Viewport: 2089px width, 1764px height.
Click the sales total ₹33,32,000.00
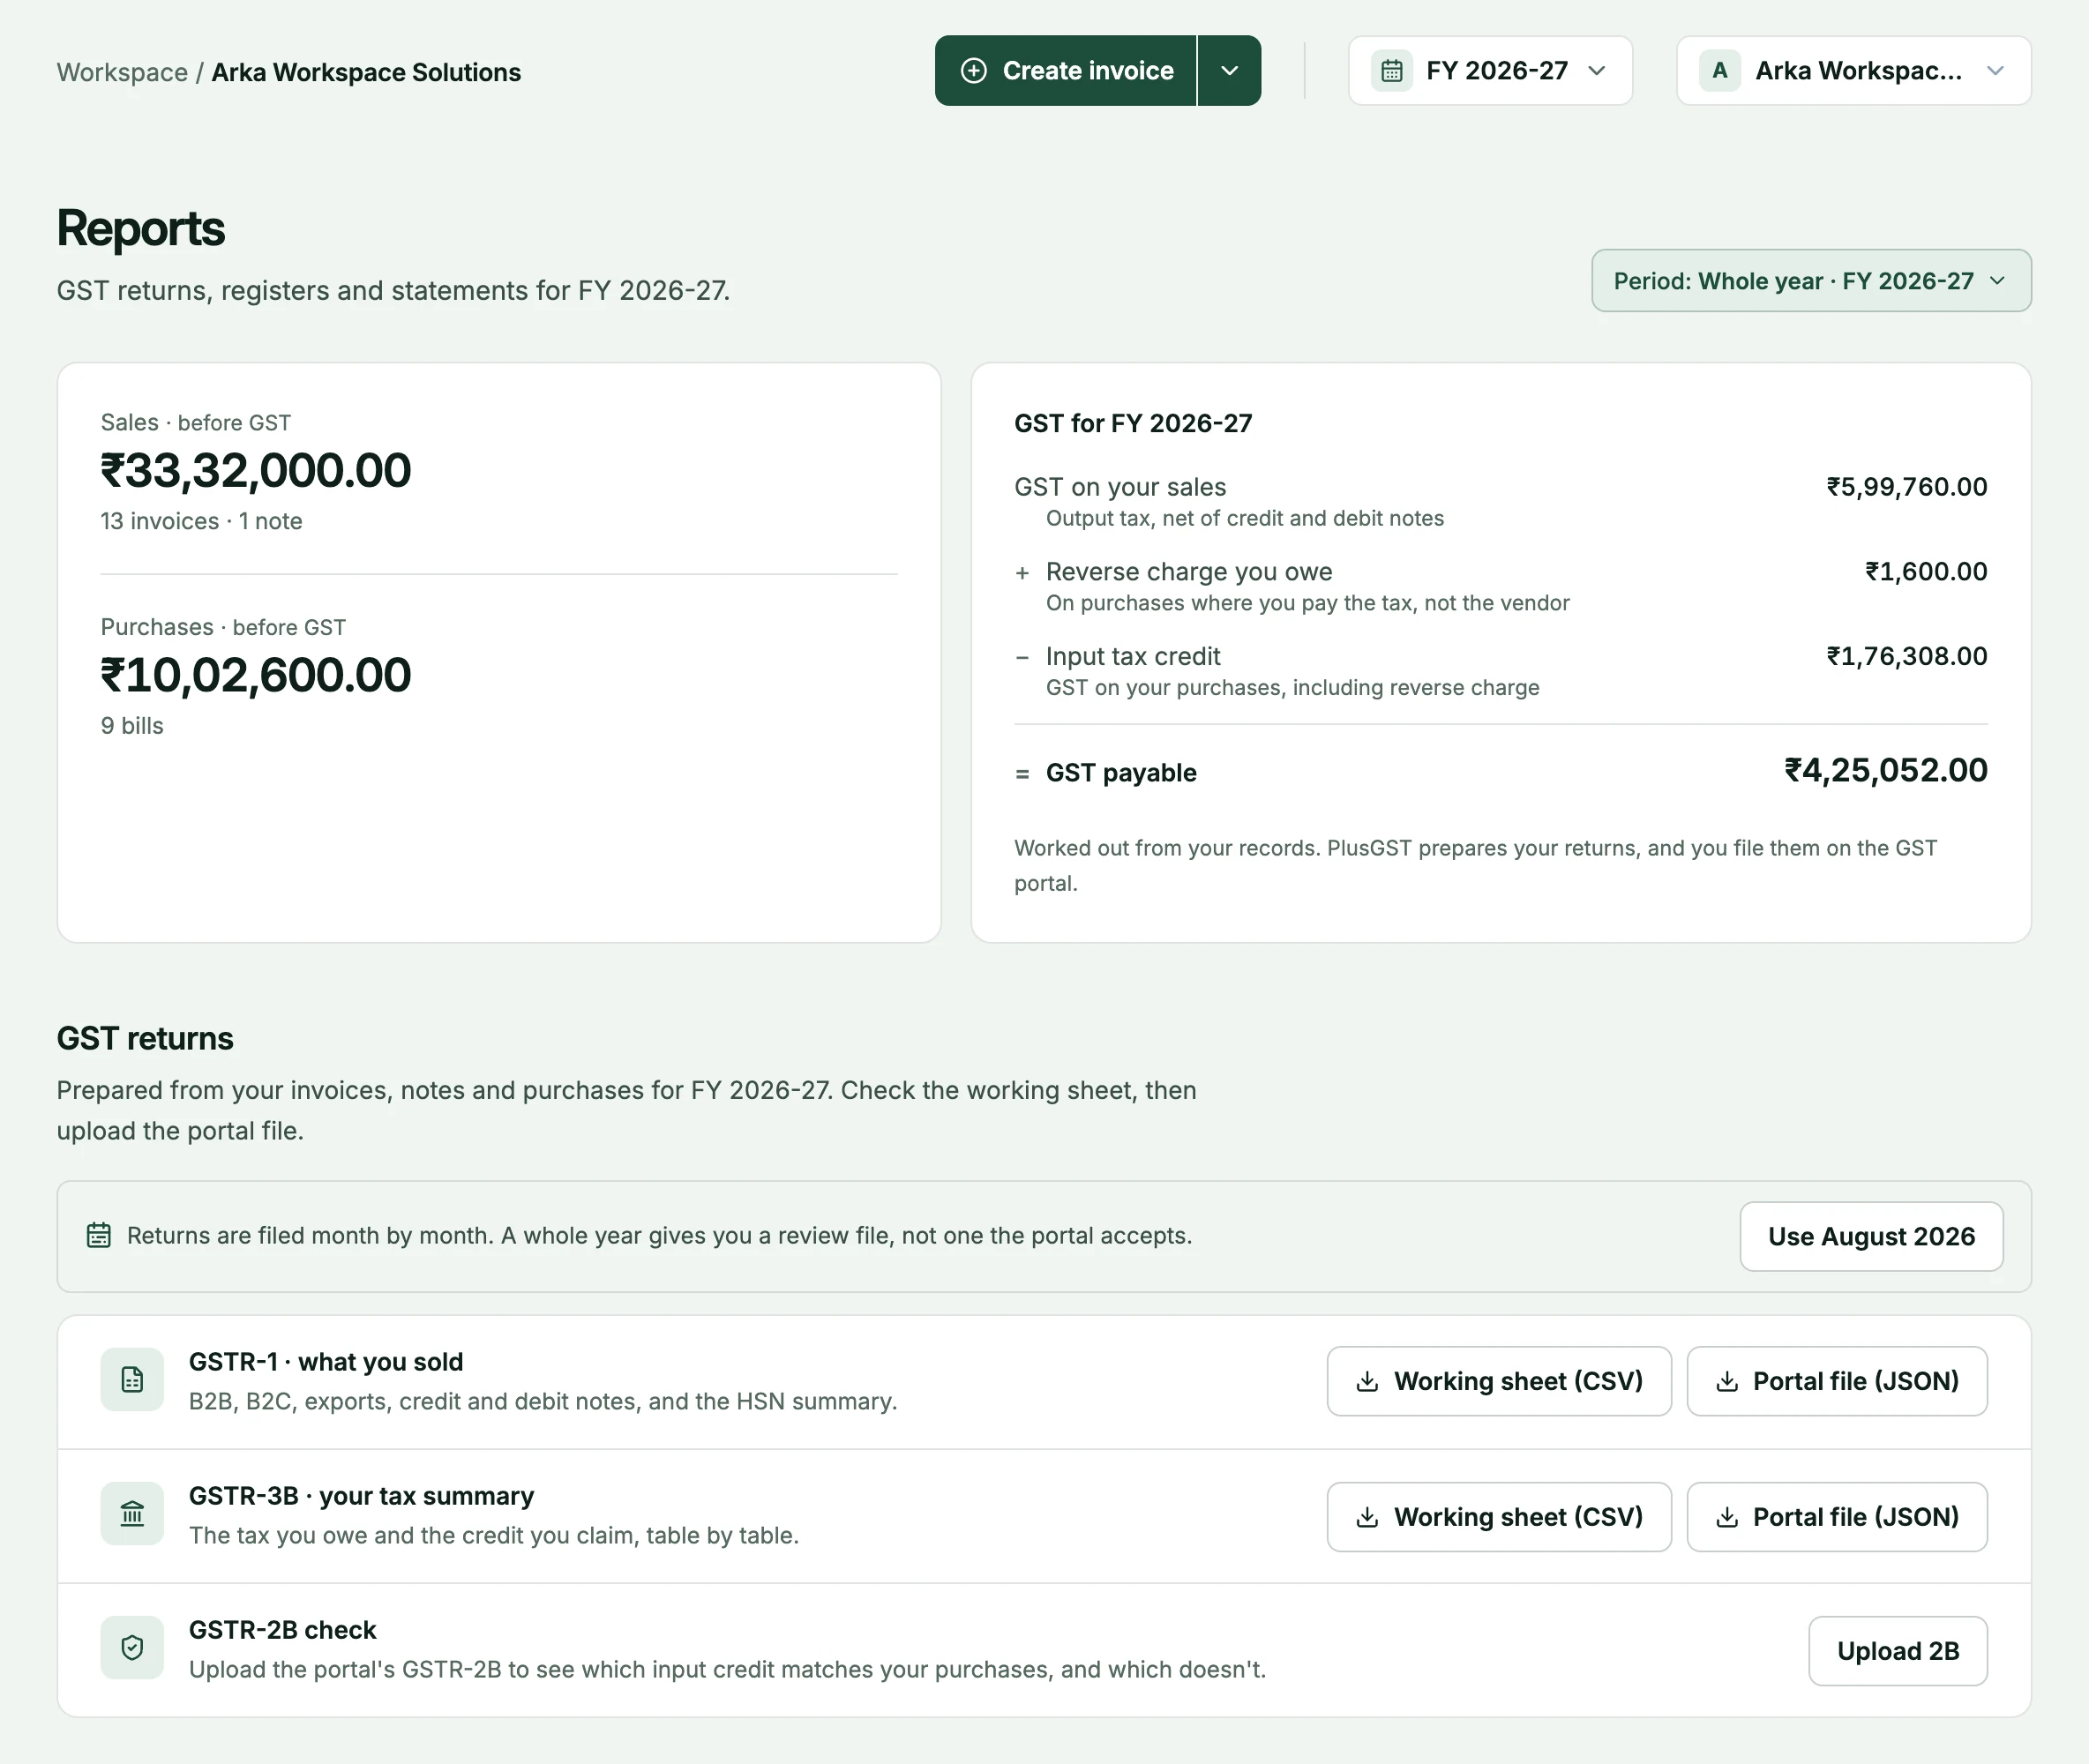[x=256, y=470]
